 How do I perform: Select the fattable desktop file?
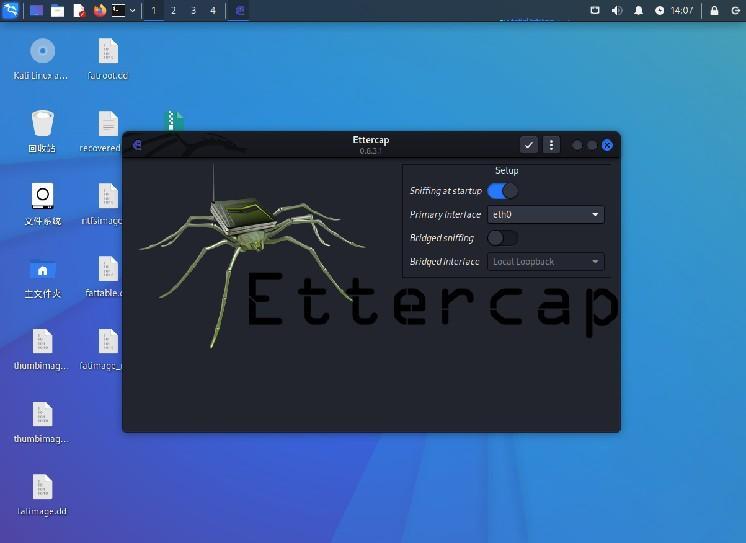pos(104,276)
